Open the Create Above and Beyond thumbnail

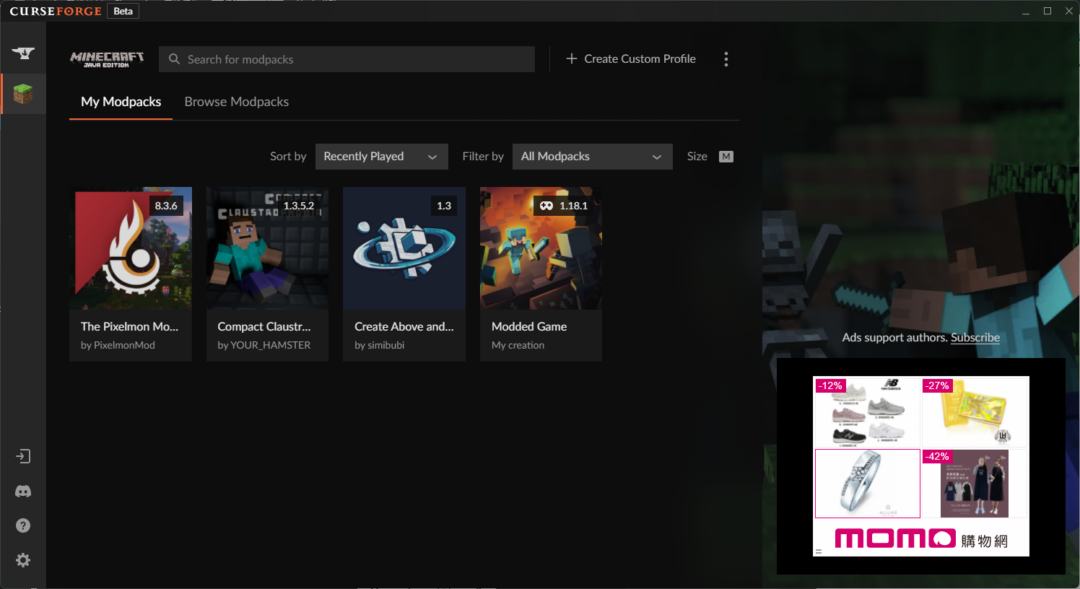[x=404, y=248]
